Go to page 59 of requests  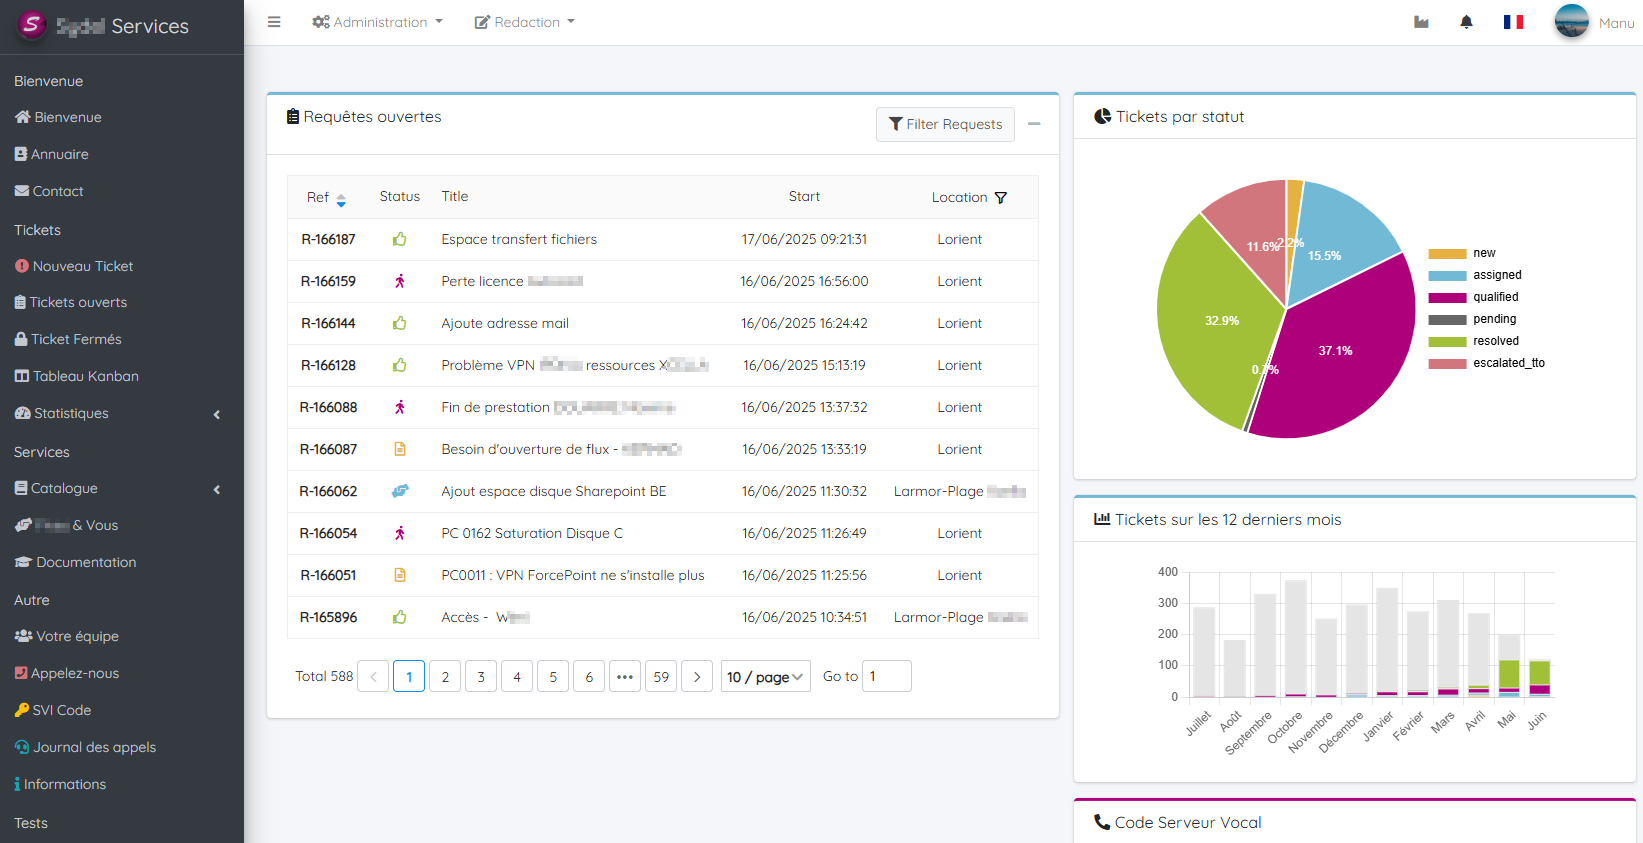click(661, 677)
